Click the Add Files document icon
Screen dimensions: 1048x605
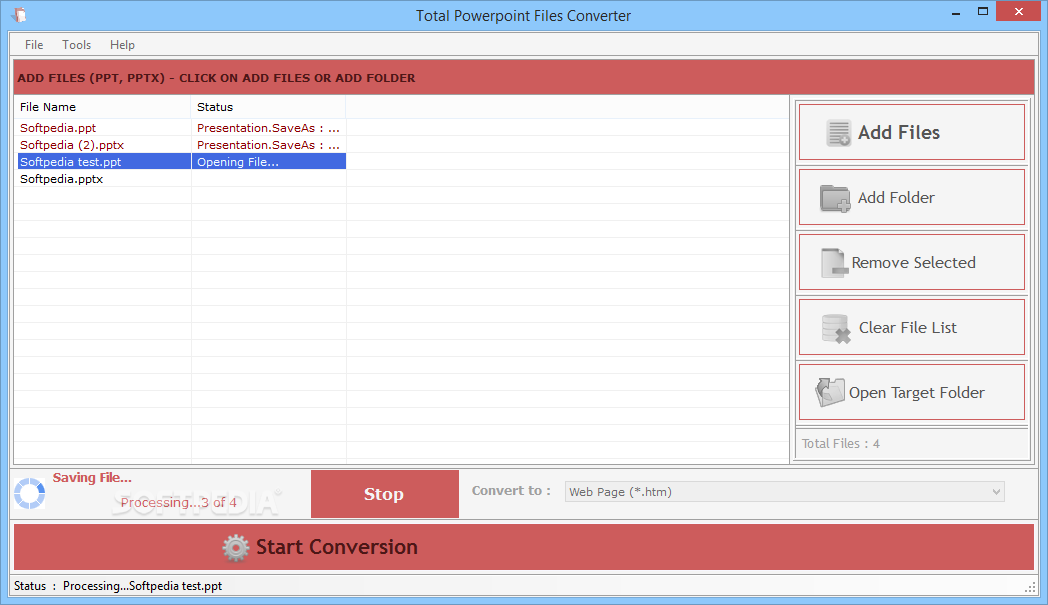pos(838,132)
